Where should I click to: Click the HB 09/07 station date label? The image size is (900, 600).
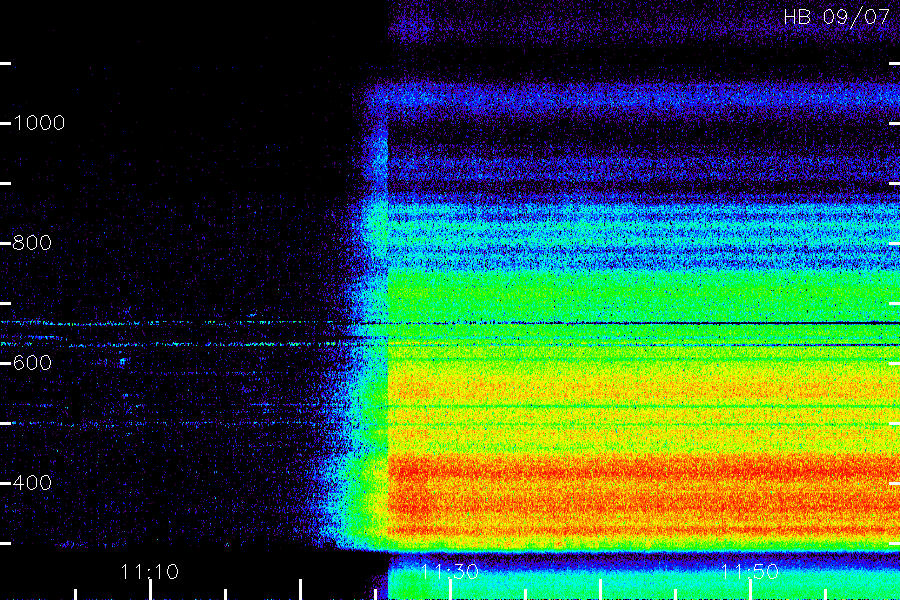click(837, 17)
